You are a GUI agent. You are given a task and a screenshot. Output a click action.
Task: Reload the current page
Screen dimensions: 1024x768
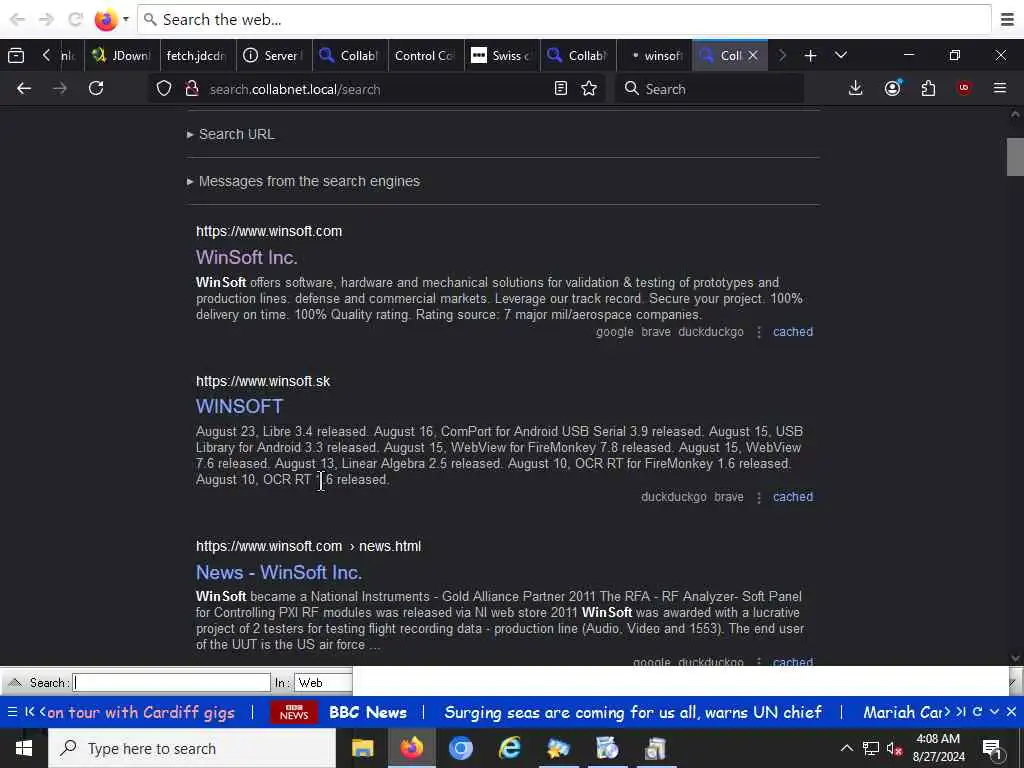[x=96, y=89]
